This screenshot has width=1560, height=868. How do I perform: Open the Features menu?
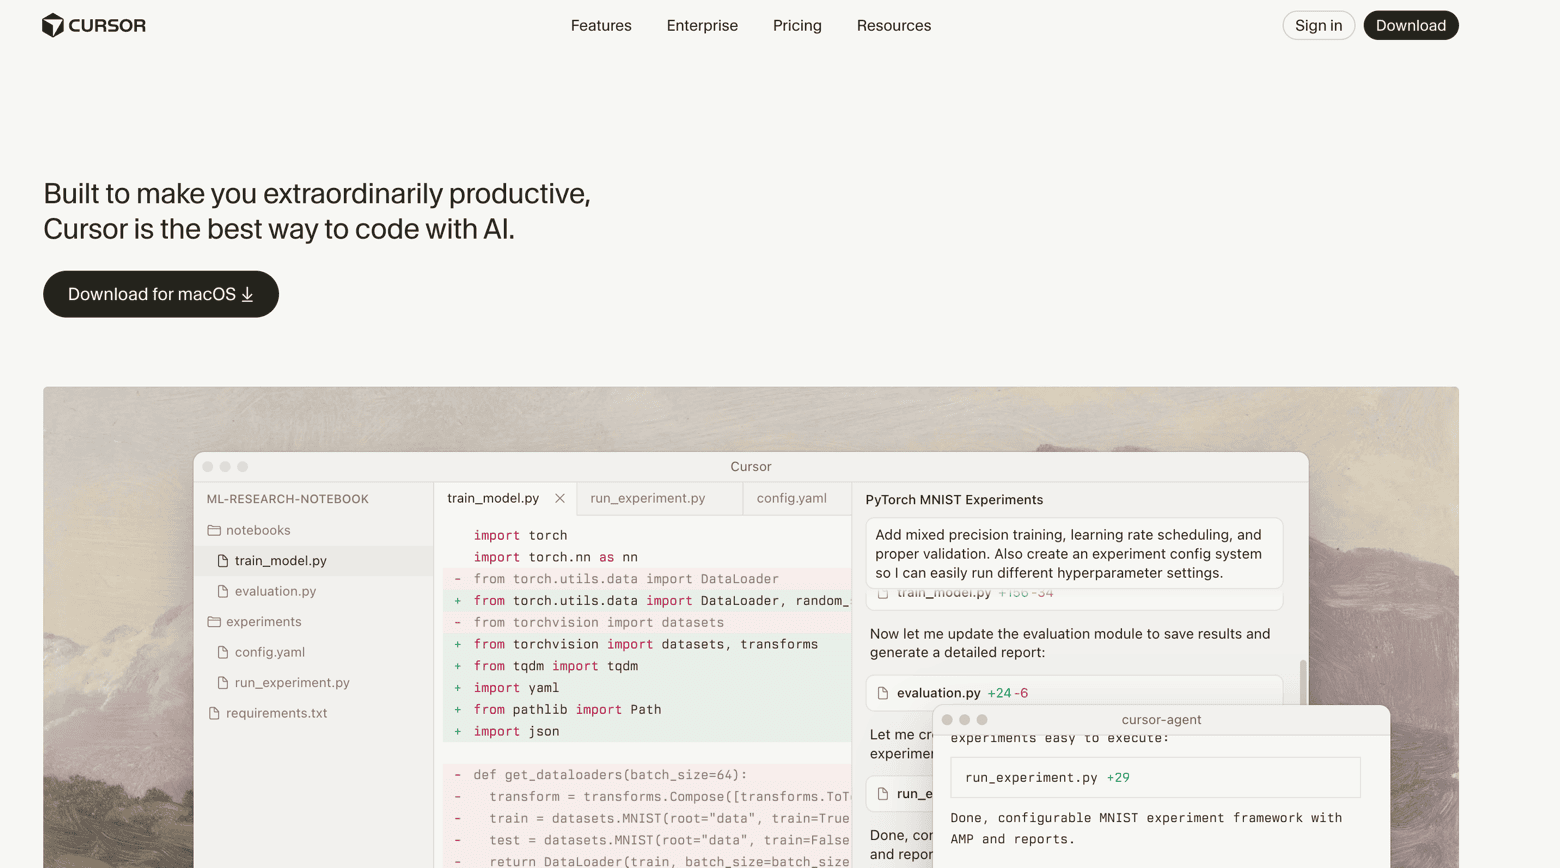pos(601,26)
